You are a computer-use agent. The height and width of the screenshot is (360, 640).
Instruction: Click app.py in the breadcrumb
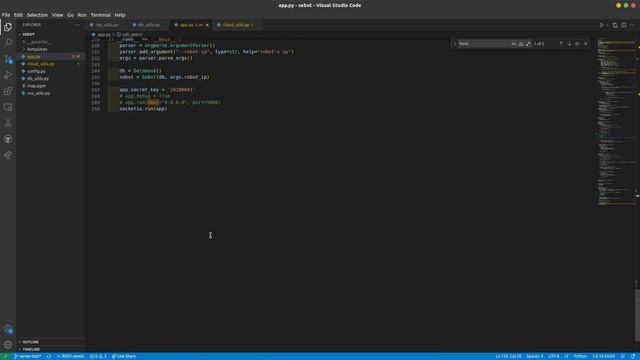[x=104, y=35]
